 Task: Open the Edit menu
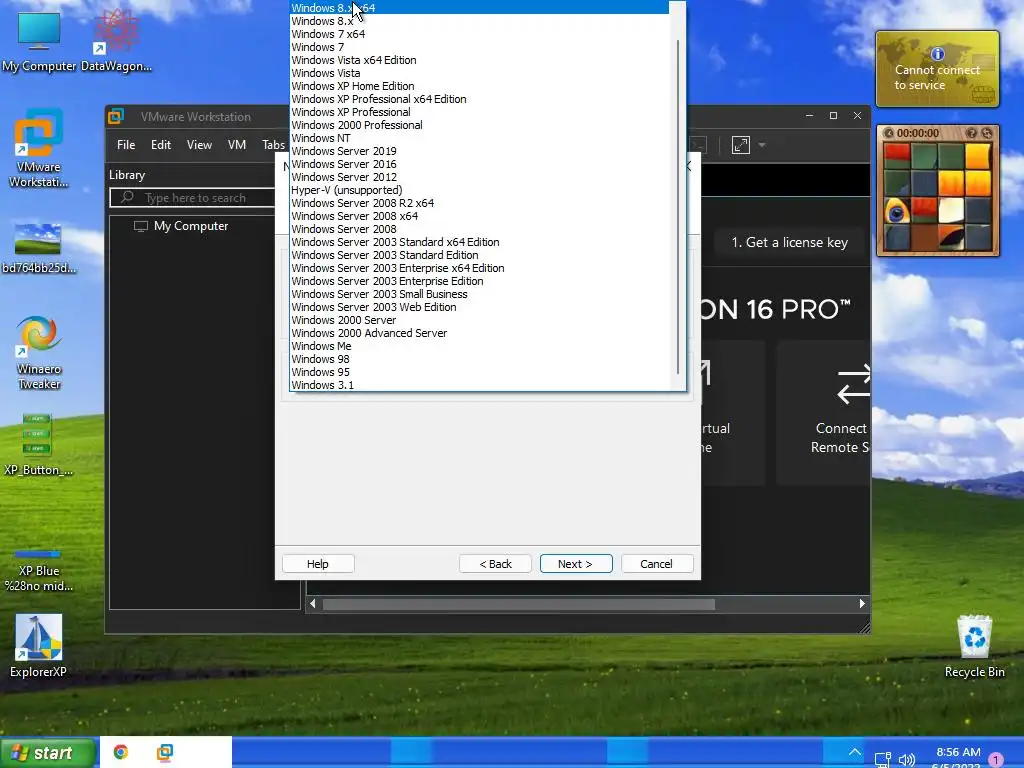pos(161,145)
